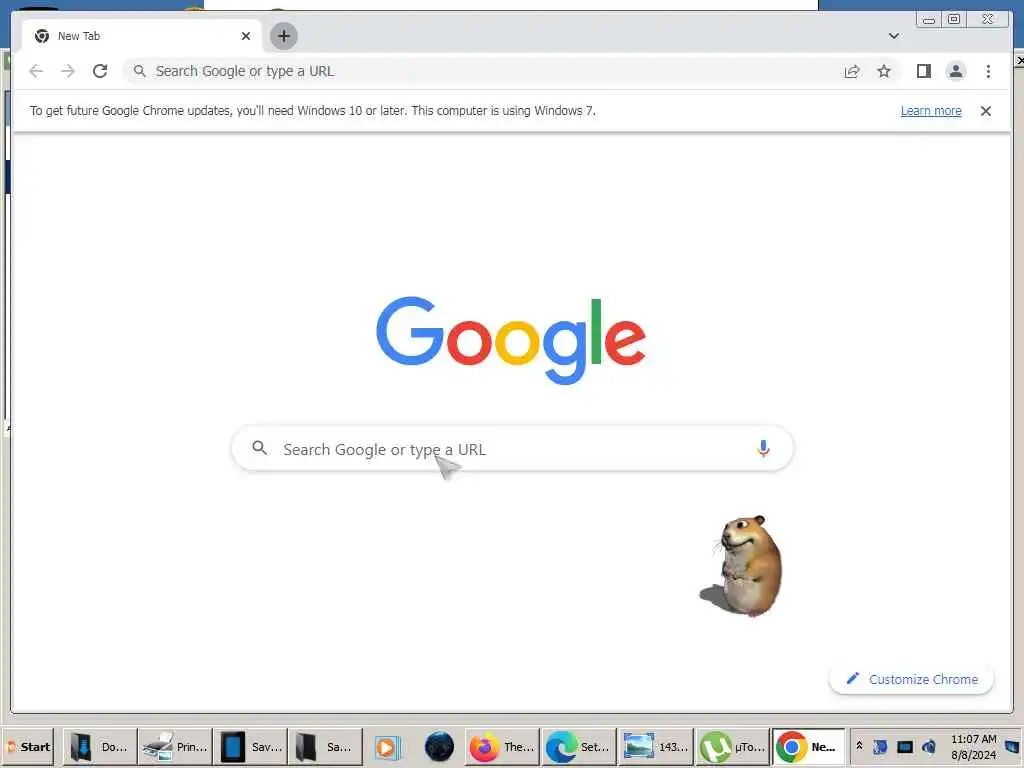Open Chrome three-dot menu

tap(988, 71)
